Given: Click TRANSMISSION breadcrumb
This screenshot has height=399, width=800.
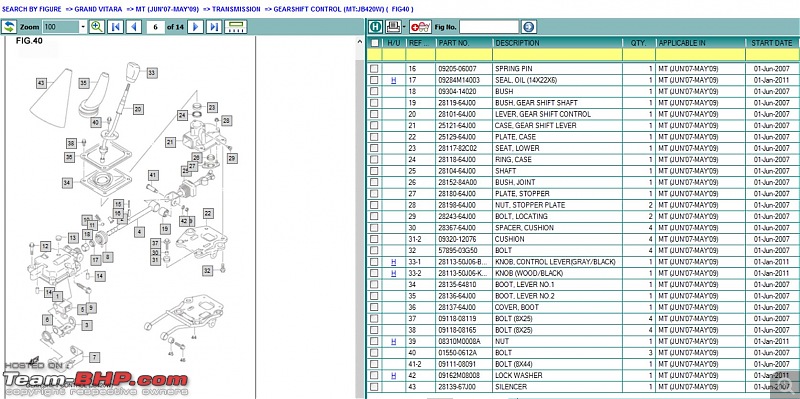Looking at the screenshot, I should coord(236,9).
